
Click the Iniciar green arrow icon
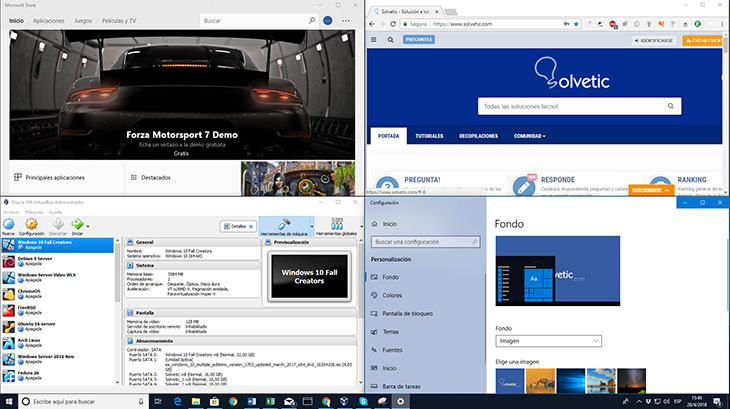point(77,225)
